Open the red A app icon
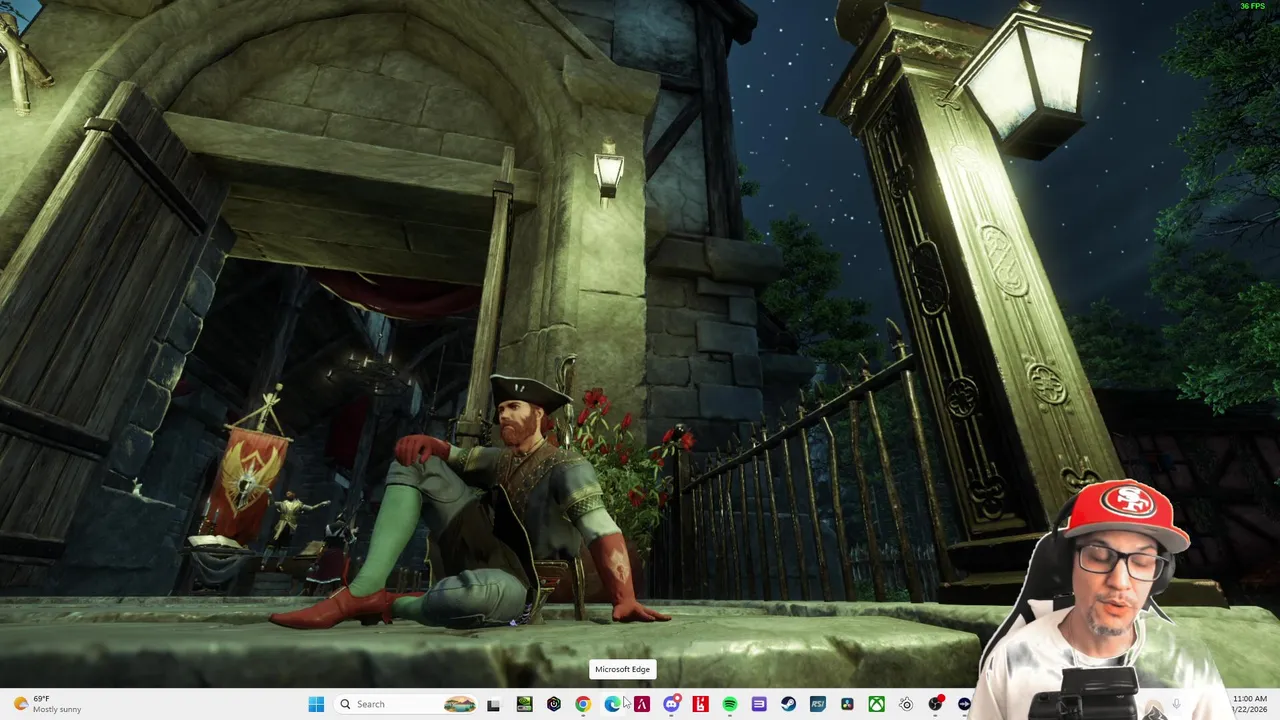 click(x=642, y=704)
